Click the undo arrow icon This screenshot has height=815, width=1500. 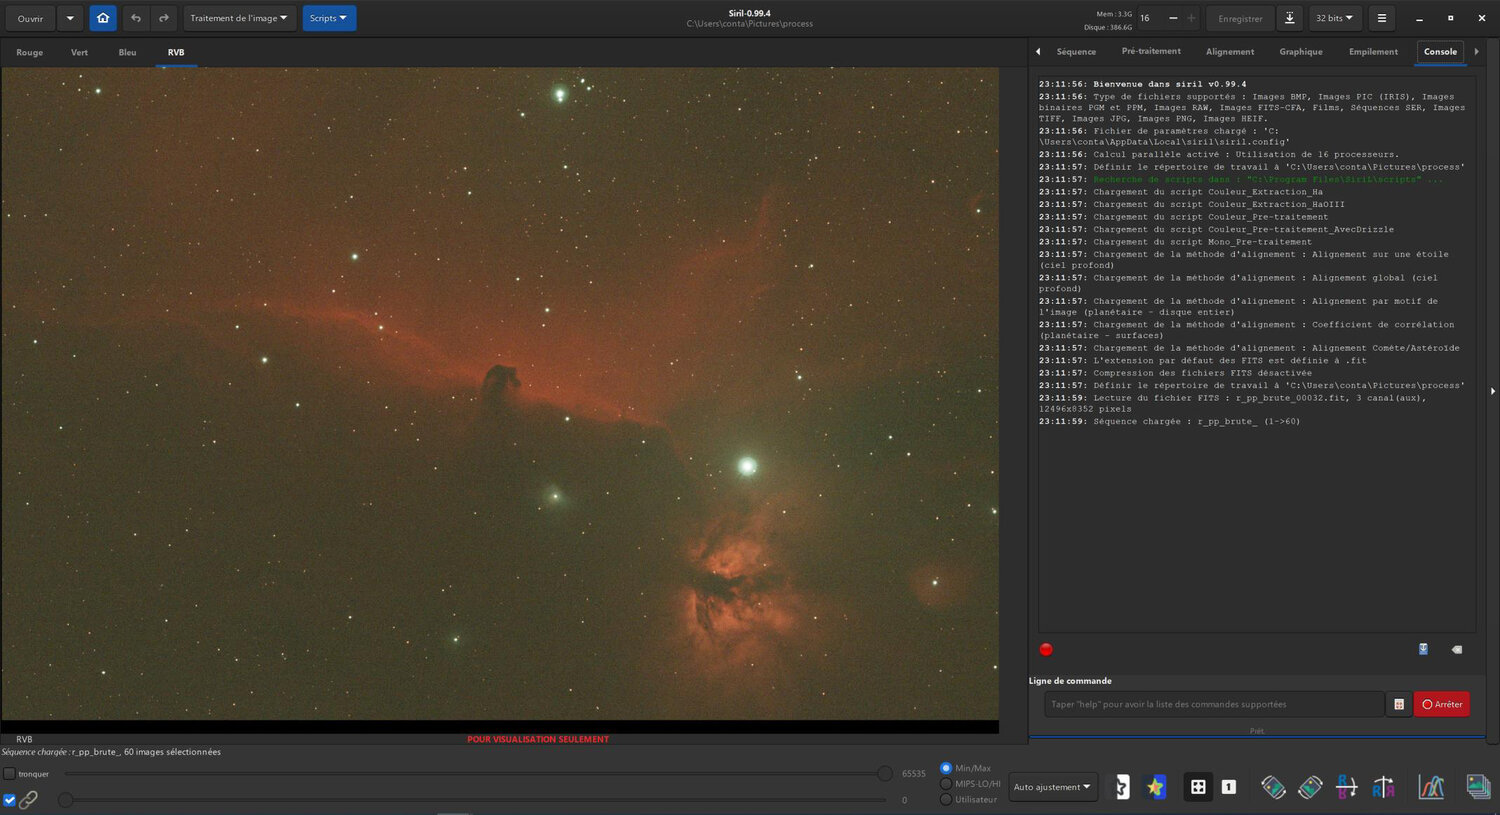coord(136,18)
